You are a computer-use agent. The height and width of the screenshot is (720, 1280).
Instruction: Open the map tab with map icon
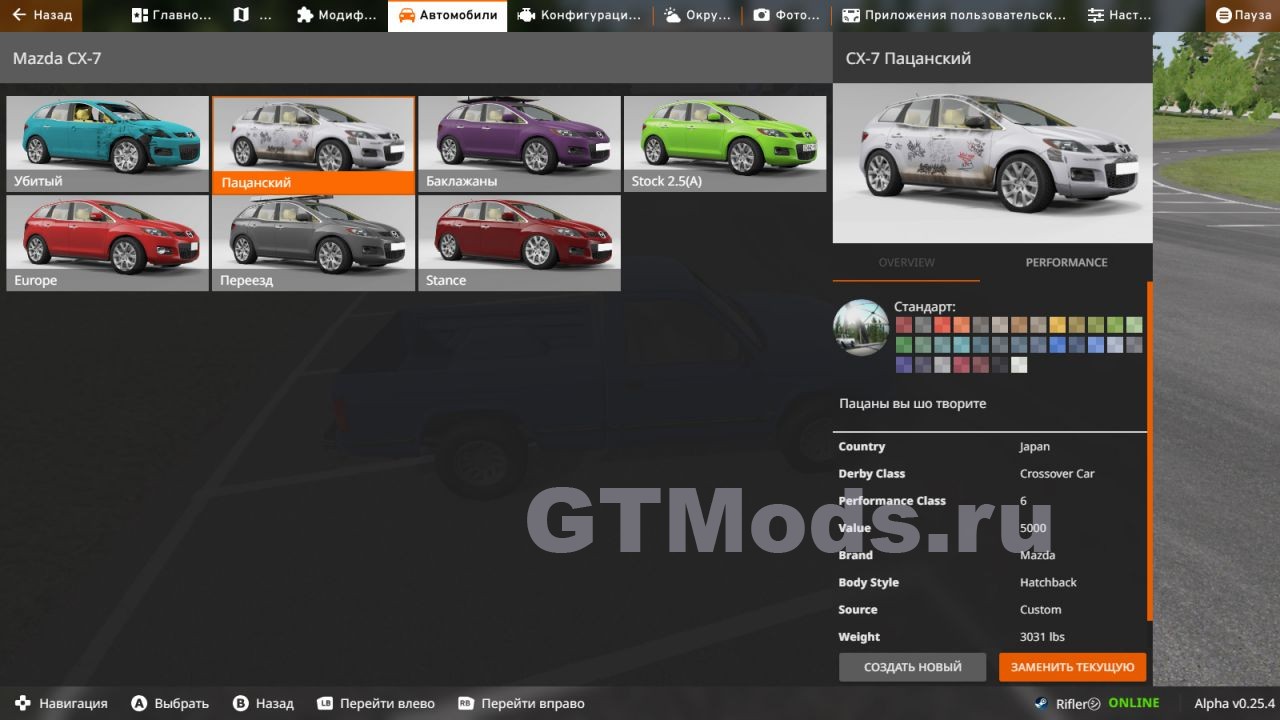(252, 15)
